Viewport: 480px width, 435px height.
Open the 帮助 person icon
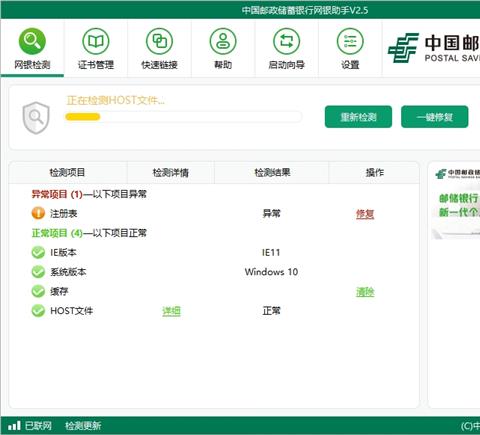223,41
